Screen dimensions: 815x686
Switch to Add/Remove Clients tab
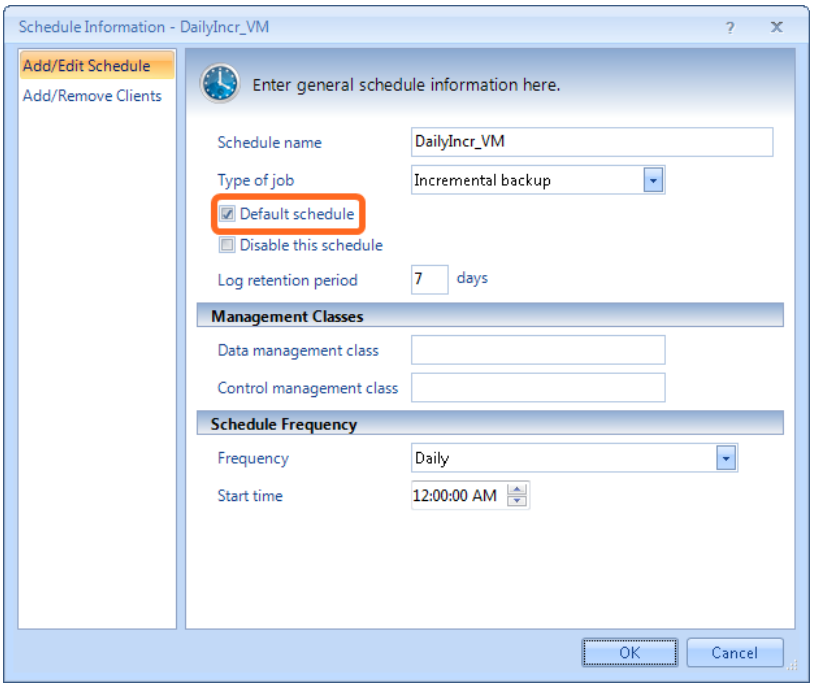[92, 96]
